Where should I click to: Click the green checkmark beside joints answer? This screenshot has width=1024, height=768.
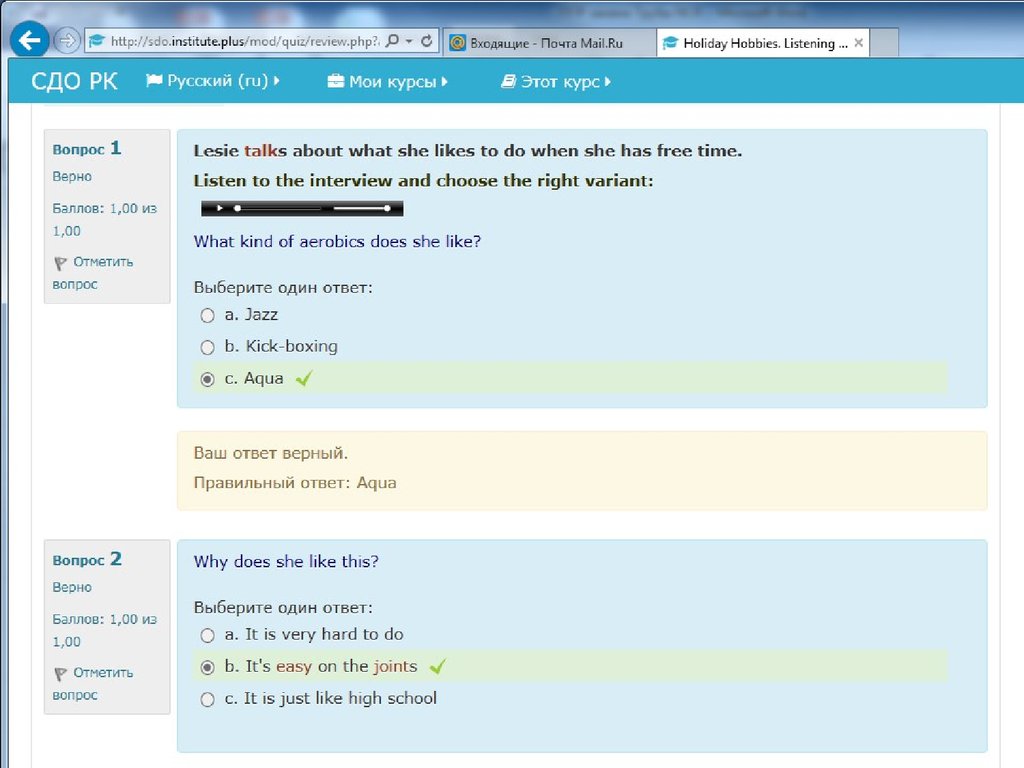point(438,666)
